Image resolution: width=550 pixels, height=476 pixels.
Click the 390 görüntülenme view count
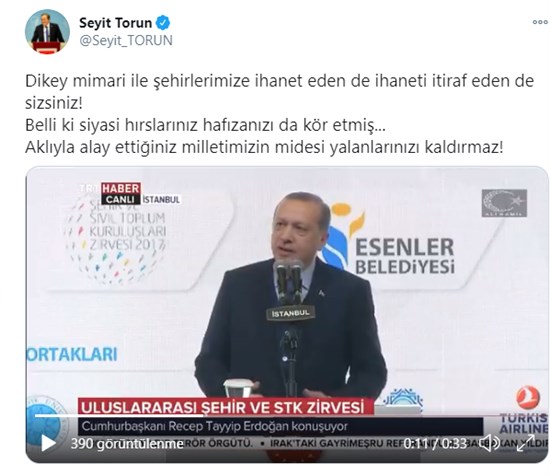click(127, 444)
